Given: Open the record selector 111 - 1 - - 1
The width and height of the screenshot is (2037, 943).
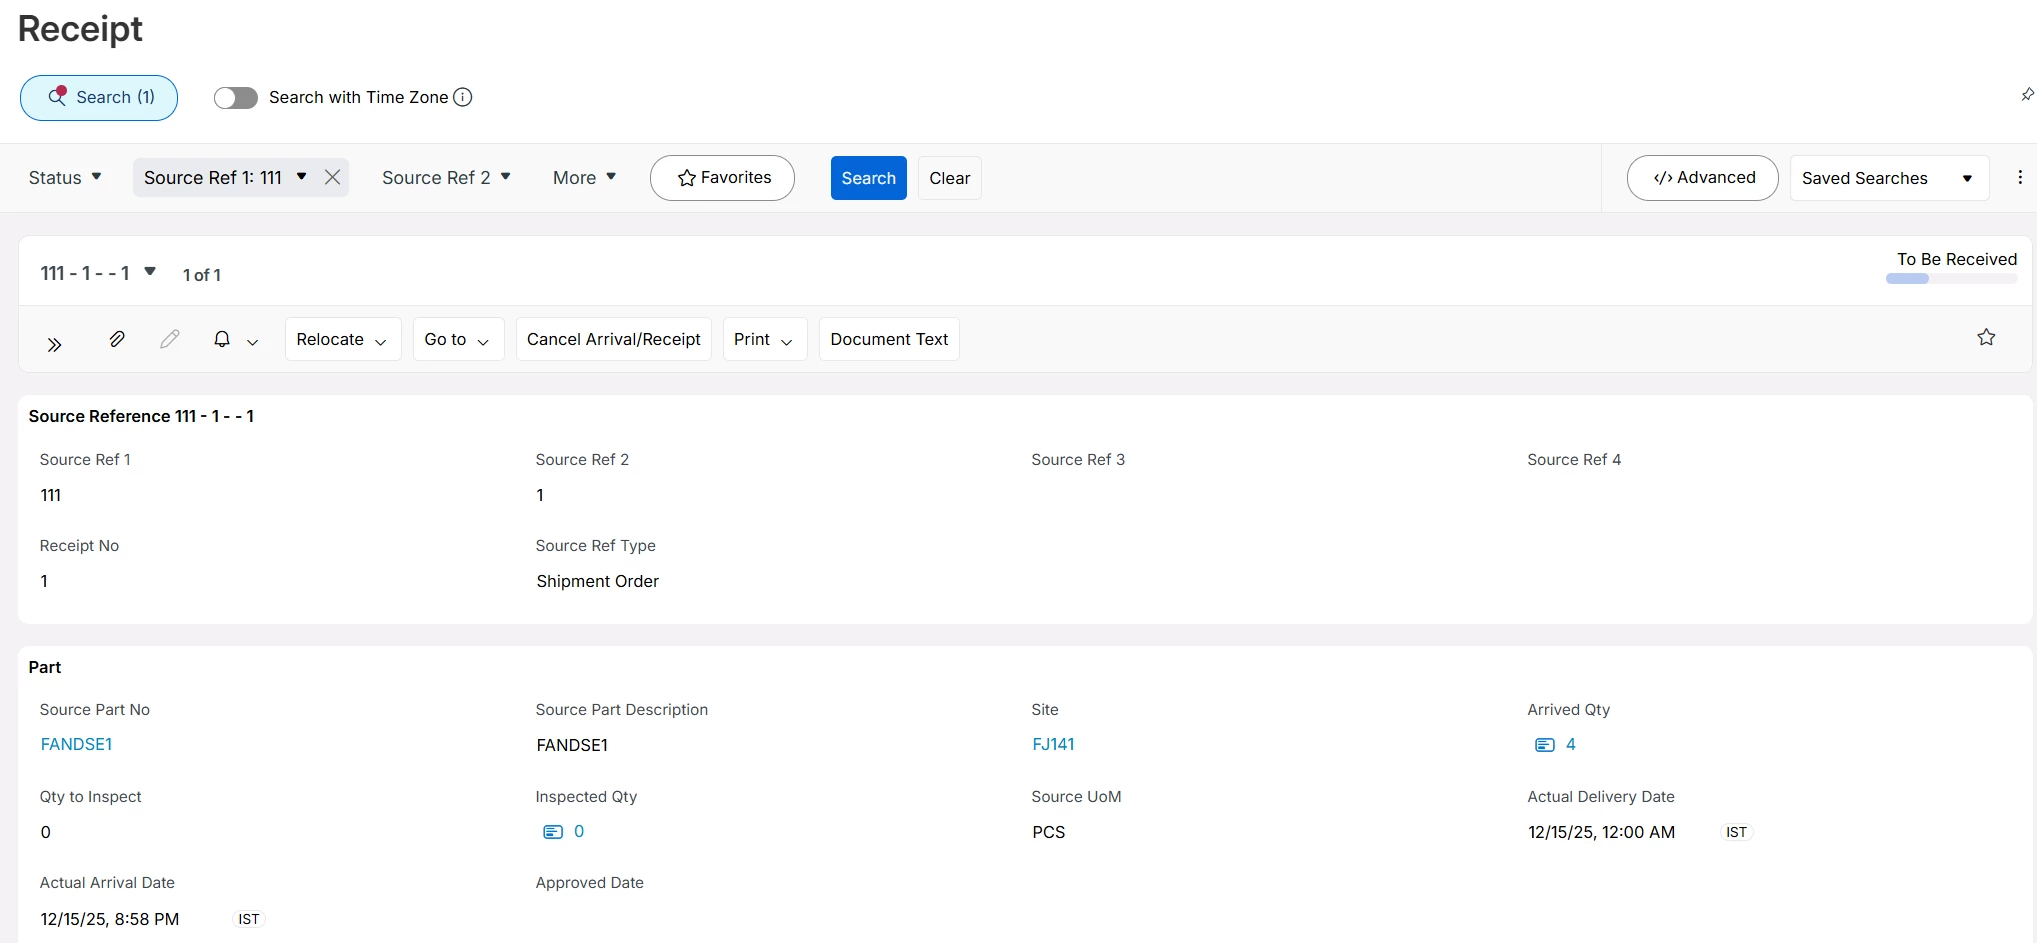Looking at the screenshot, I should (98, 273).
